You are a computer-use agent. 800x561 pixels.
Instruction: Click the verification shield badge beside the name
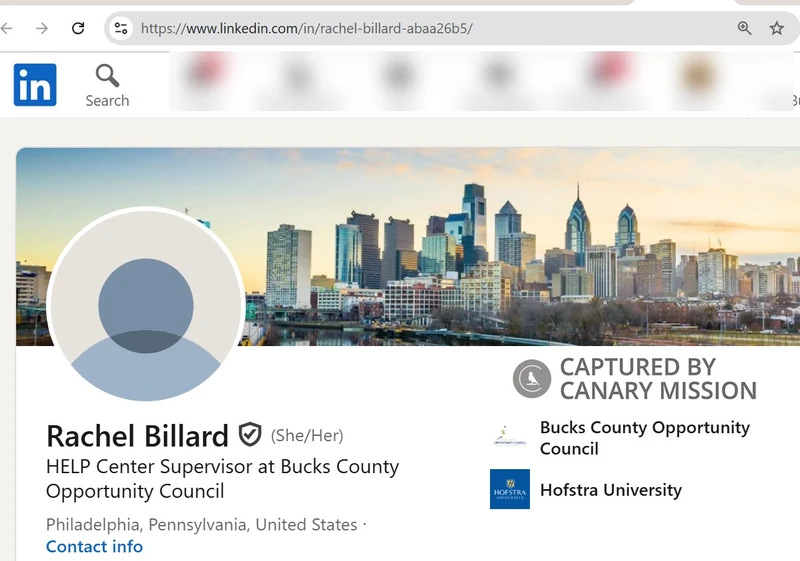tap(249, 435)
